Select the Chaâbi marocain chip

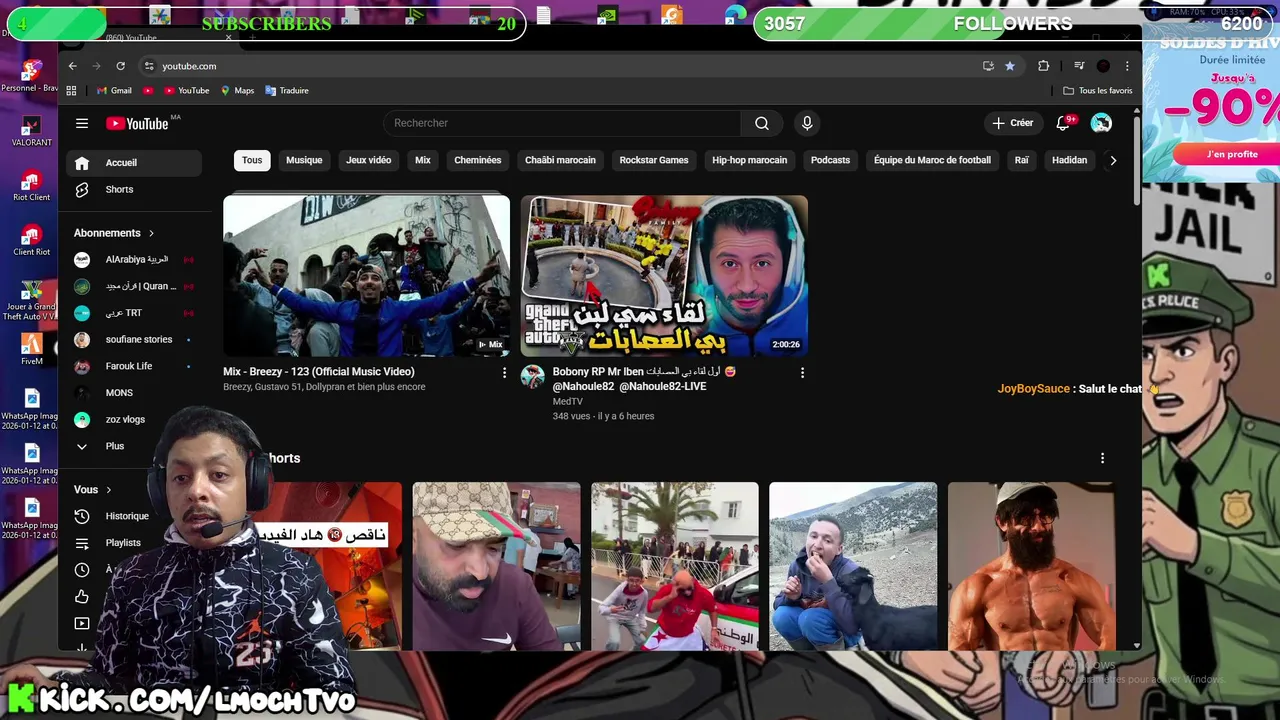[560, 160]
